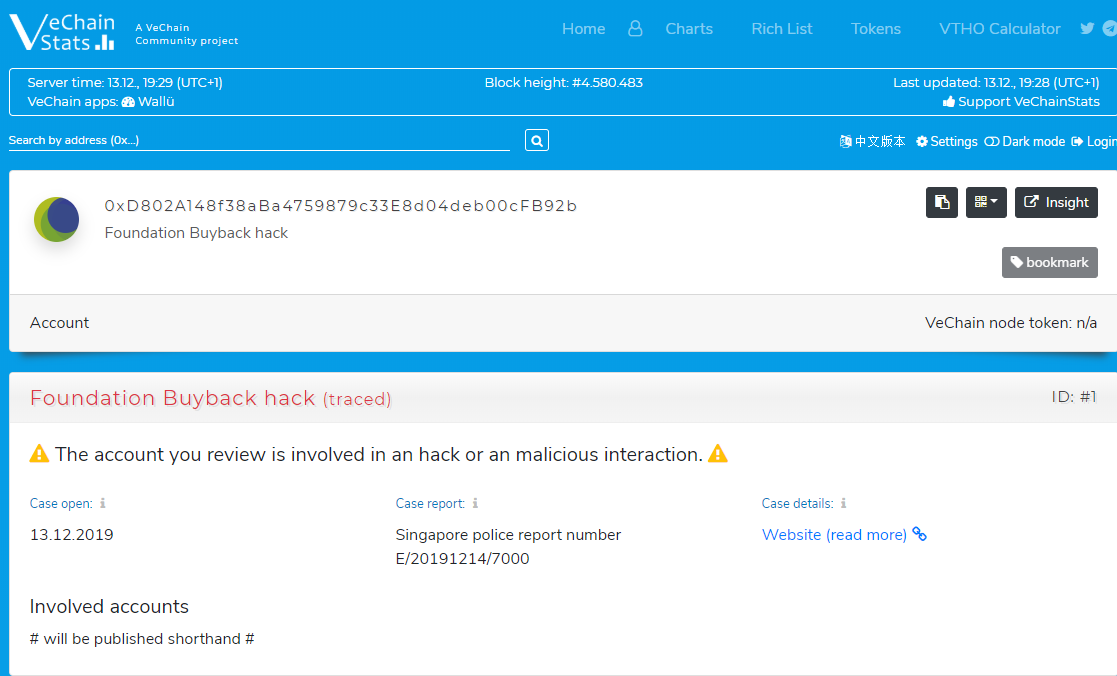Screen dimensions: 1117x676
Task: Switch to Chinese version 中文版本
Action: 873,141
